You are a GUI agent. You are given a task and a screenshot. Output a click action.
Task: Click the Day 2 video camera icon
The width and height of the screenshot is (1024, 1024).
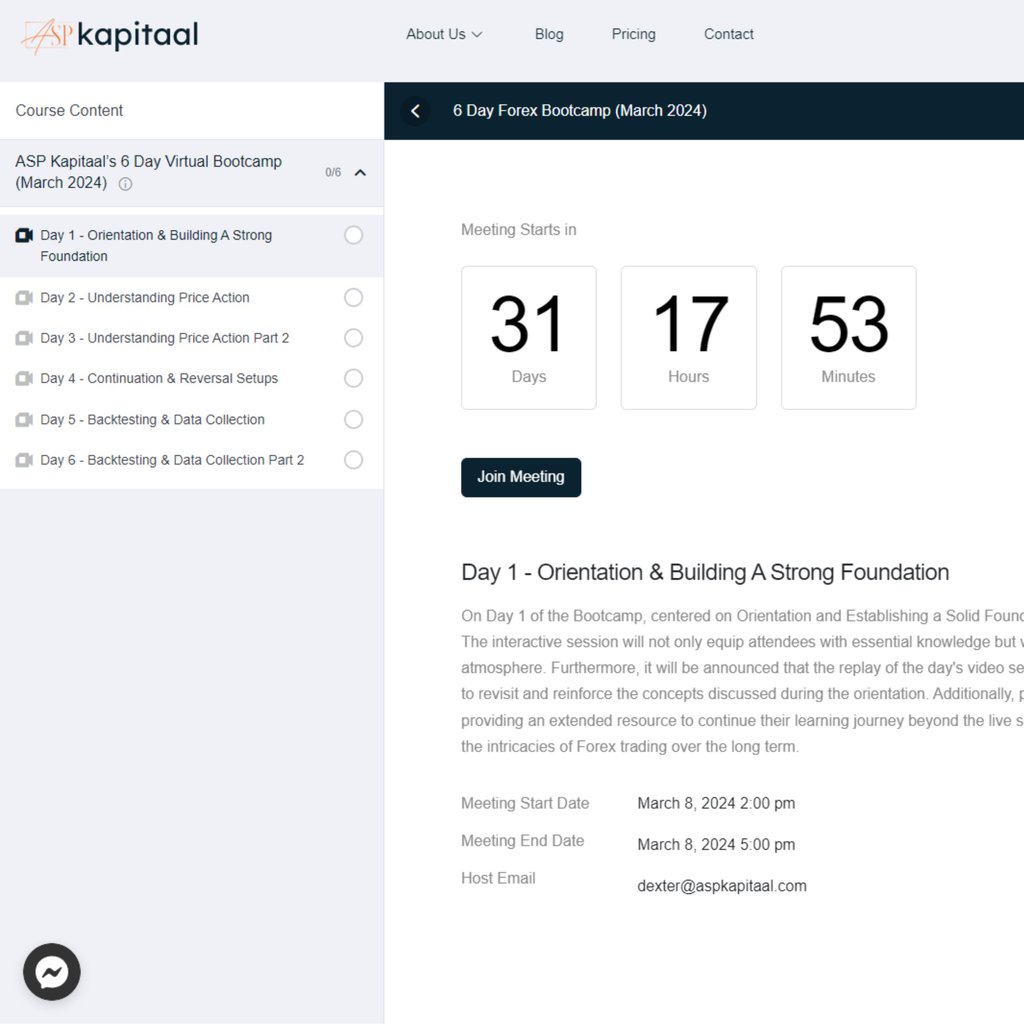(x=24, y=298)
